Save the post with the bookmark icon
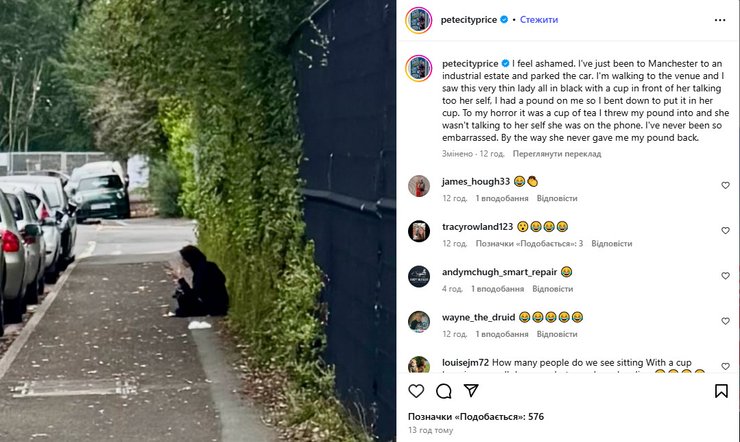 (721, 391)
